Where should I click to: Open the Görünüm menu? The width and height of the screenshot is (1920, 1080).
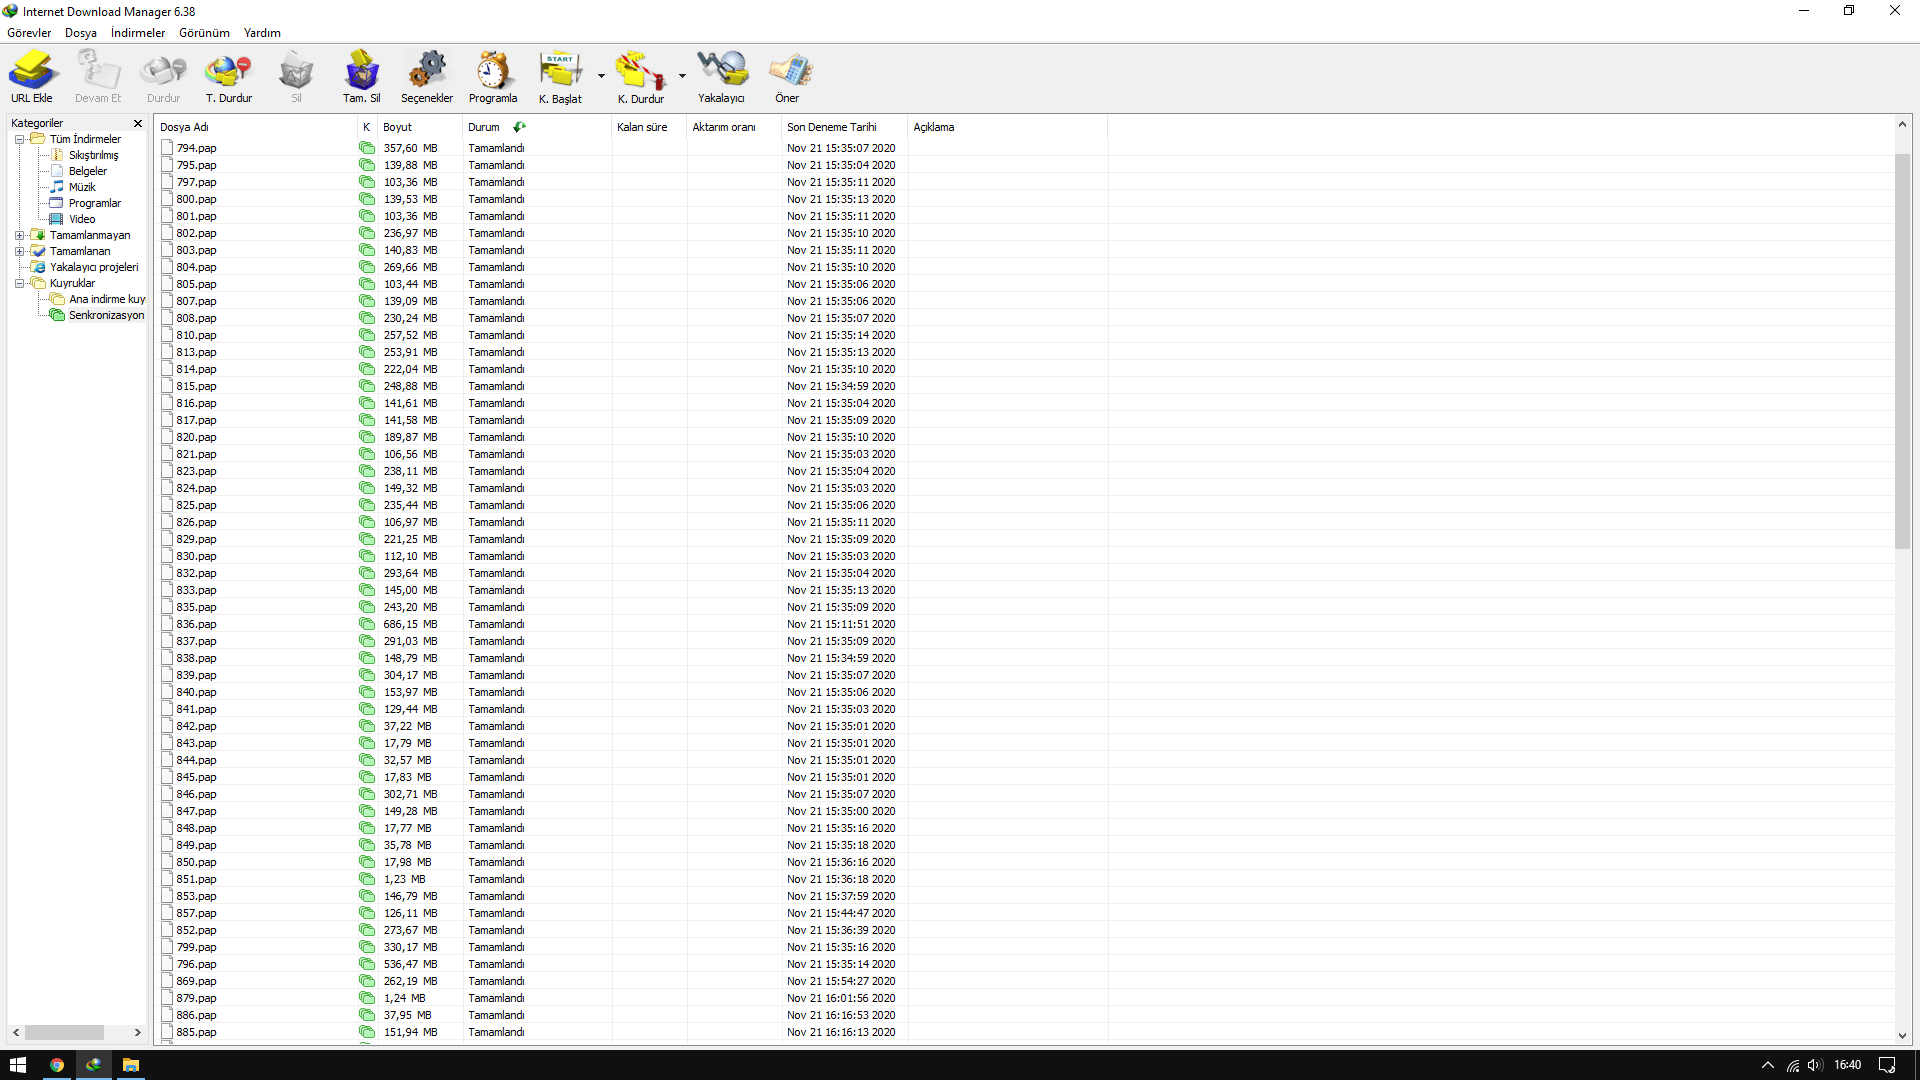pyautogui.click(x=204, y=33)
